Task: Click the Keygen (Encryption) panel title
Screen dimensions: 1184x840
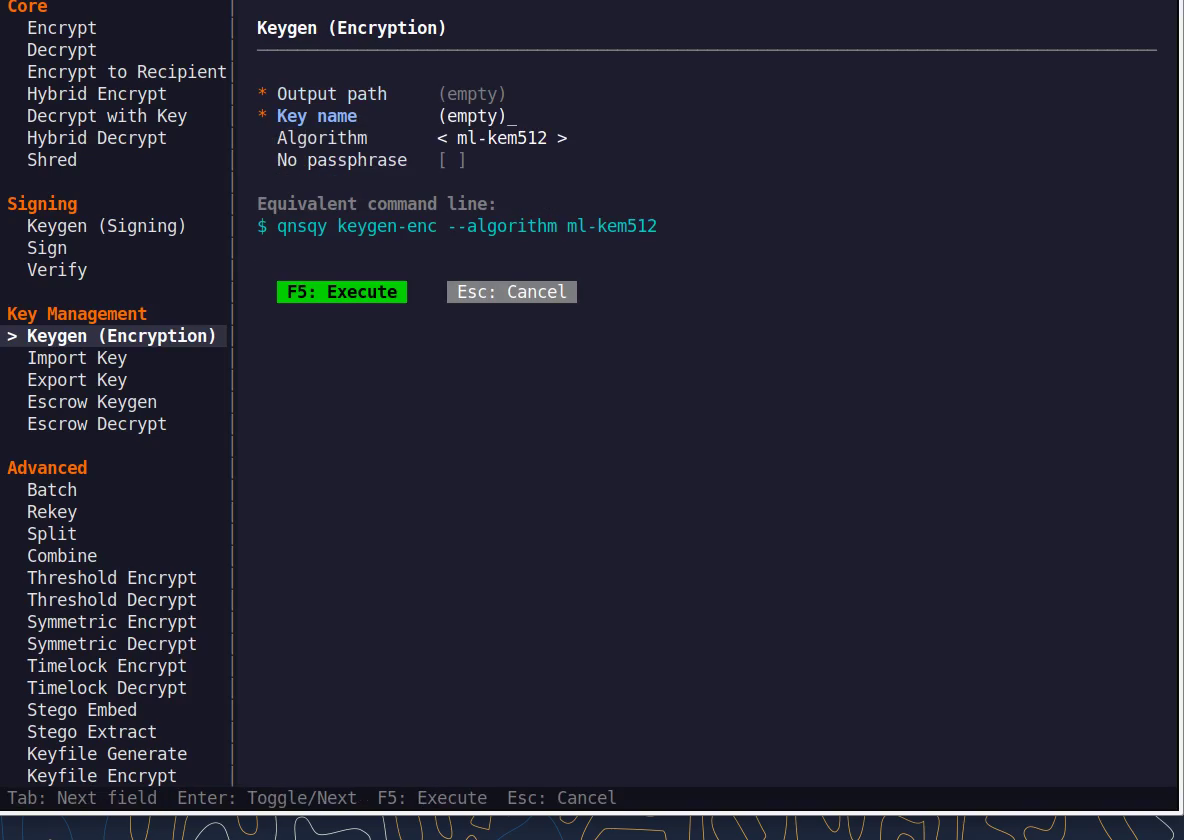Action: (x=351, y=28)
